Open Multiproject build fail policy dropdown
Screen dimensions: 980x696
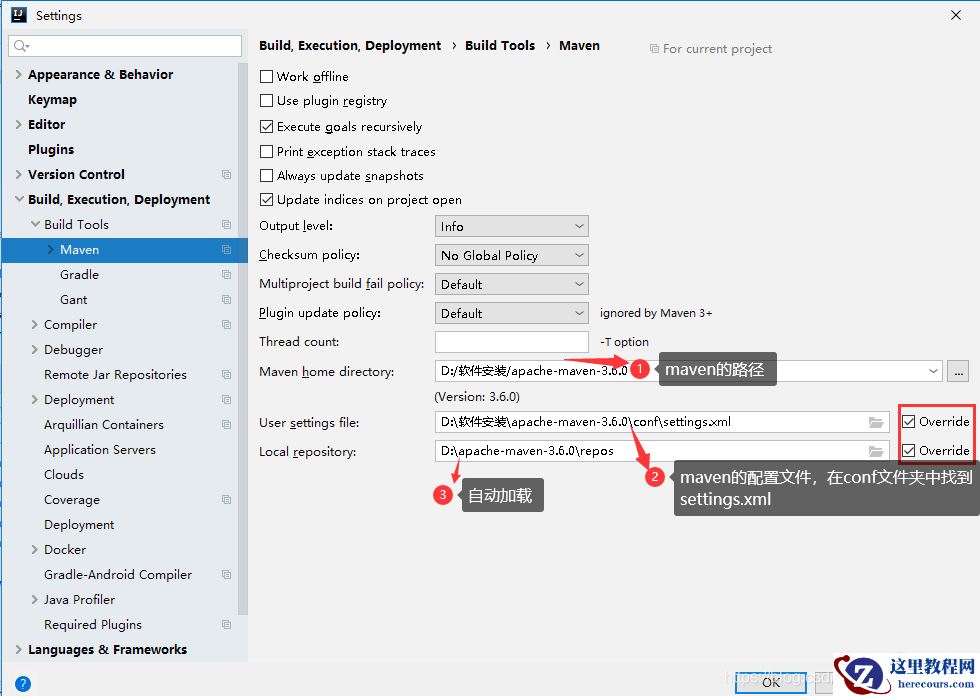[511, 284]
